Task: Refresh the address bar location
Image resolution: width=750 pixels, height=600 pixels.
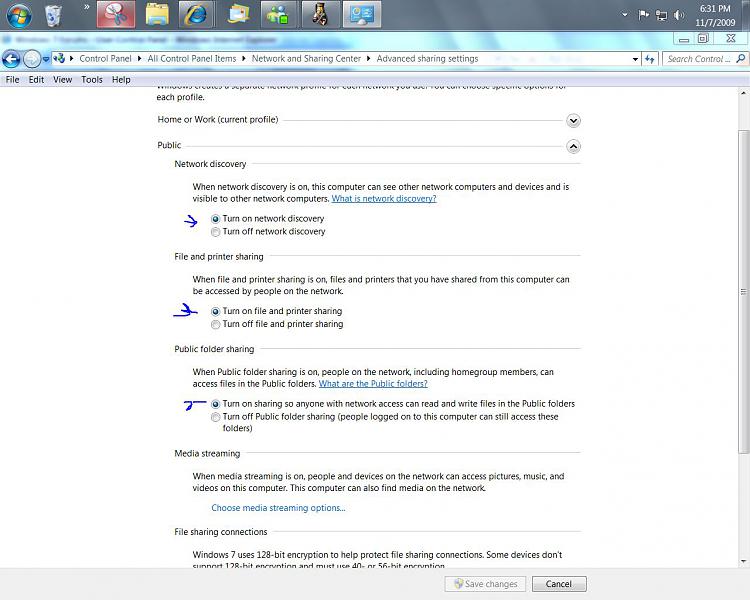Action: (650, 59)
